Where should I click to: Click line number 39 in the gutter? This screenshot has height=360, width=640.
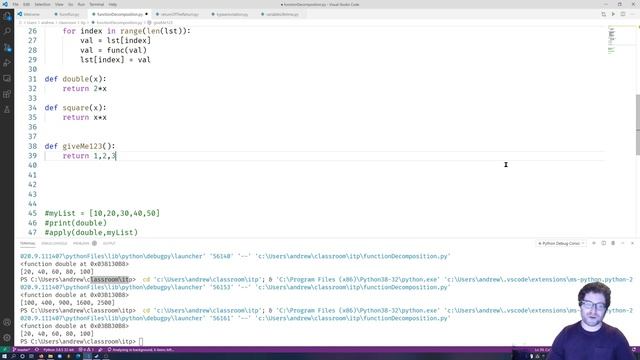pos(32,156)
